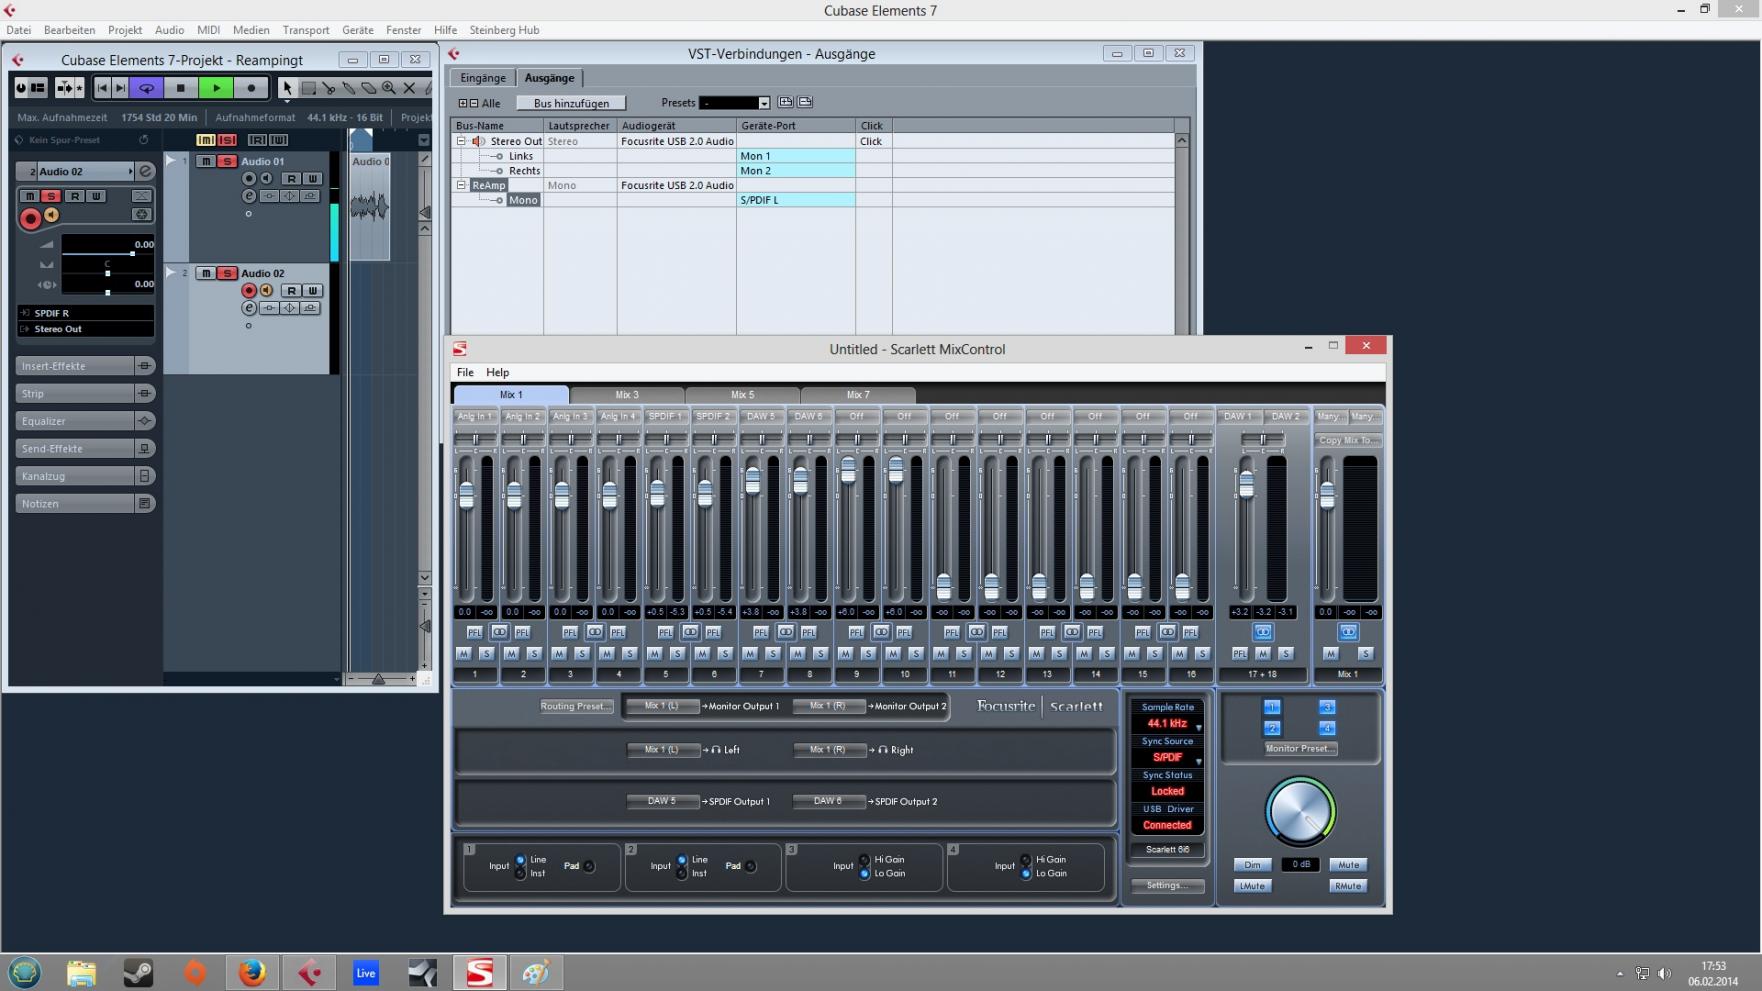Open DAW 5 source for SPDIF Output 1
This screenshot has height=991, width=1762.
coord(662,801)
